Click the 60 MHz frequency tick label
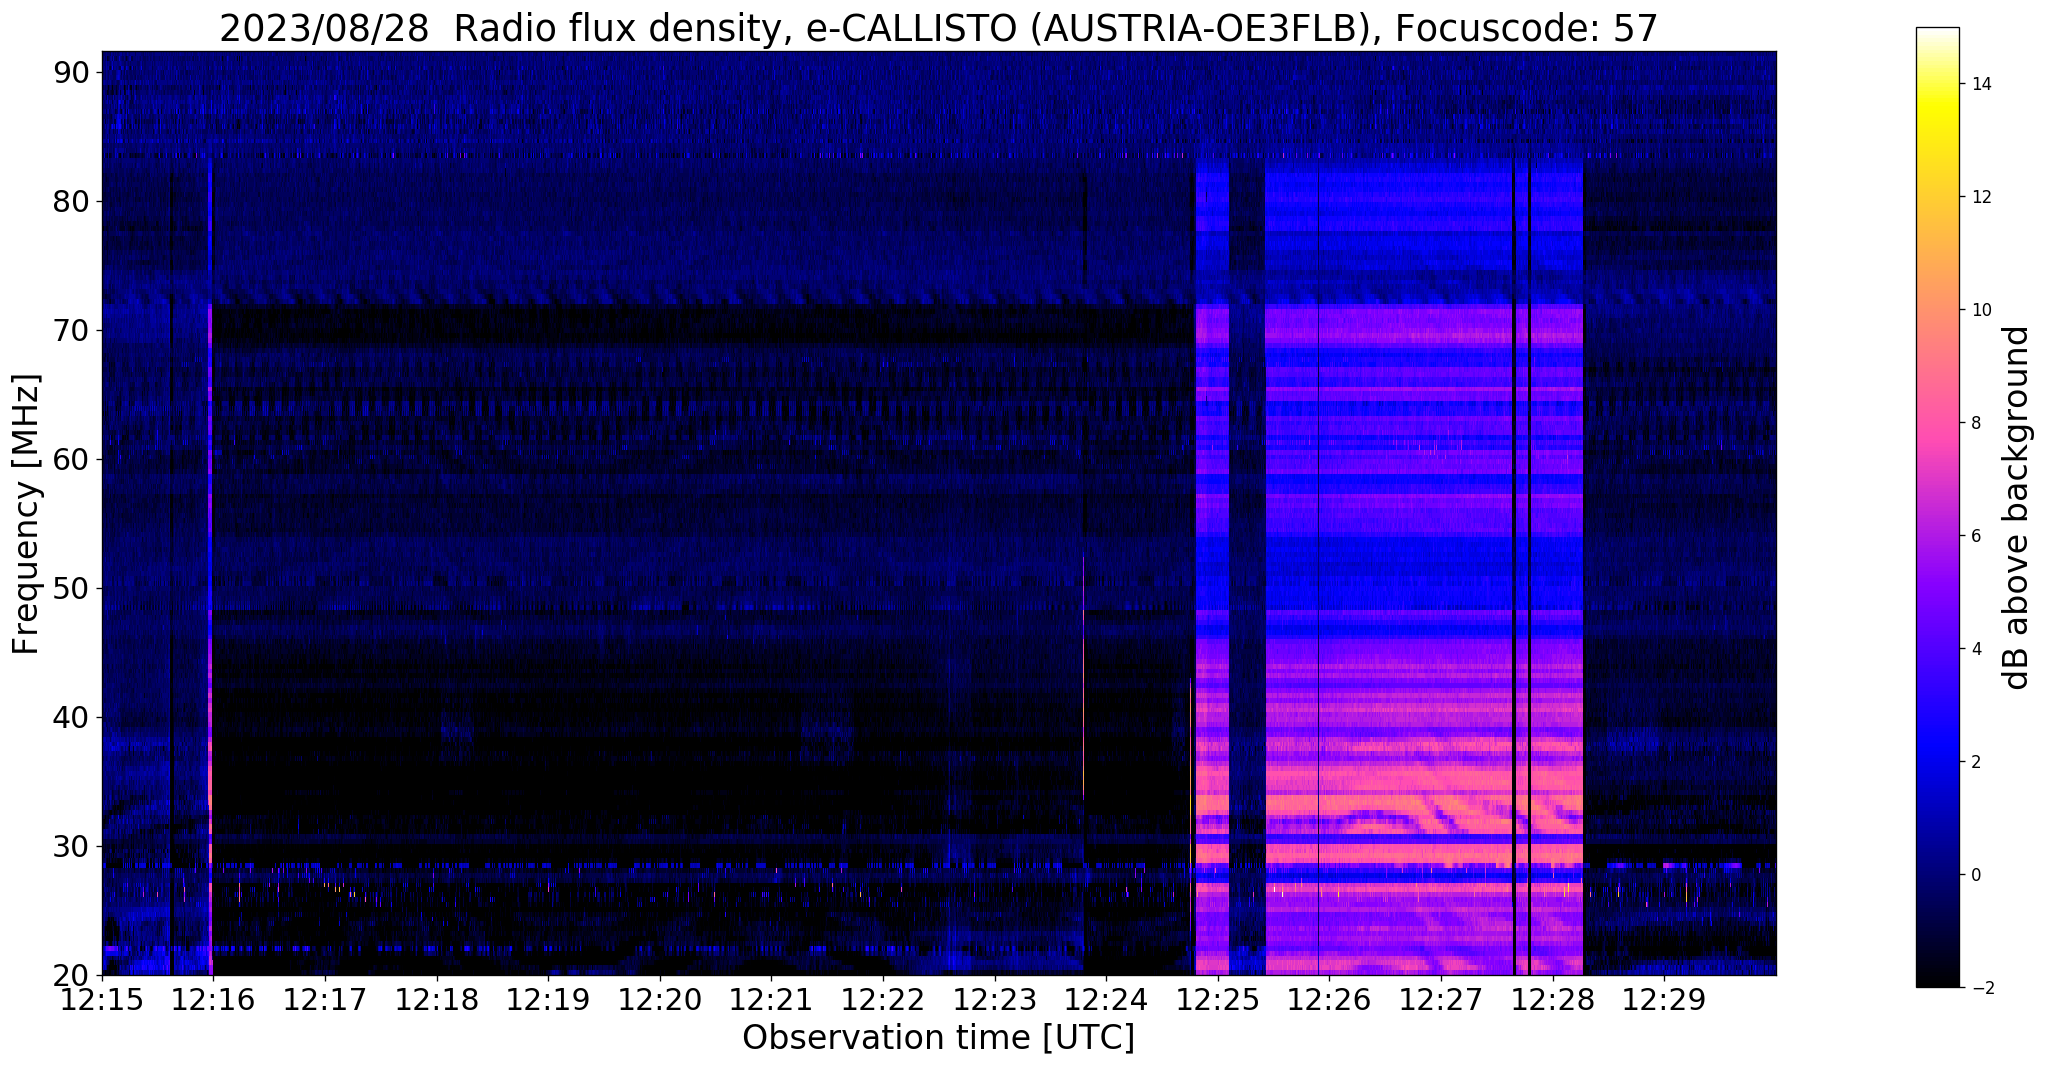This screenshot has height=1067, width=2047. 72,459
